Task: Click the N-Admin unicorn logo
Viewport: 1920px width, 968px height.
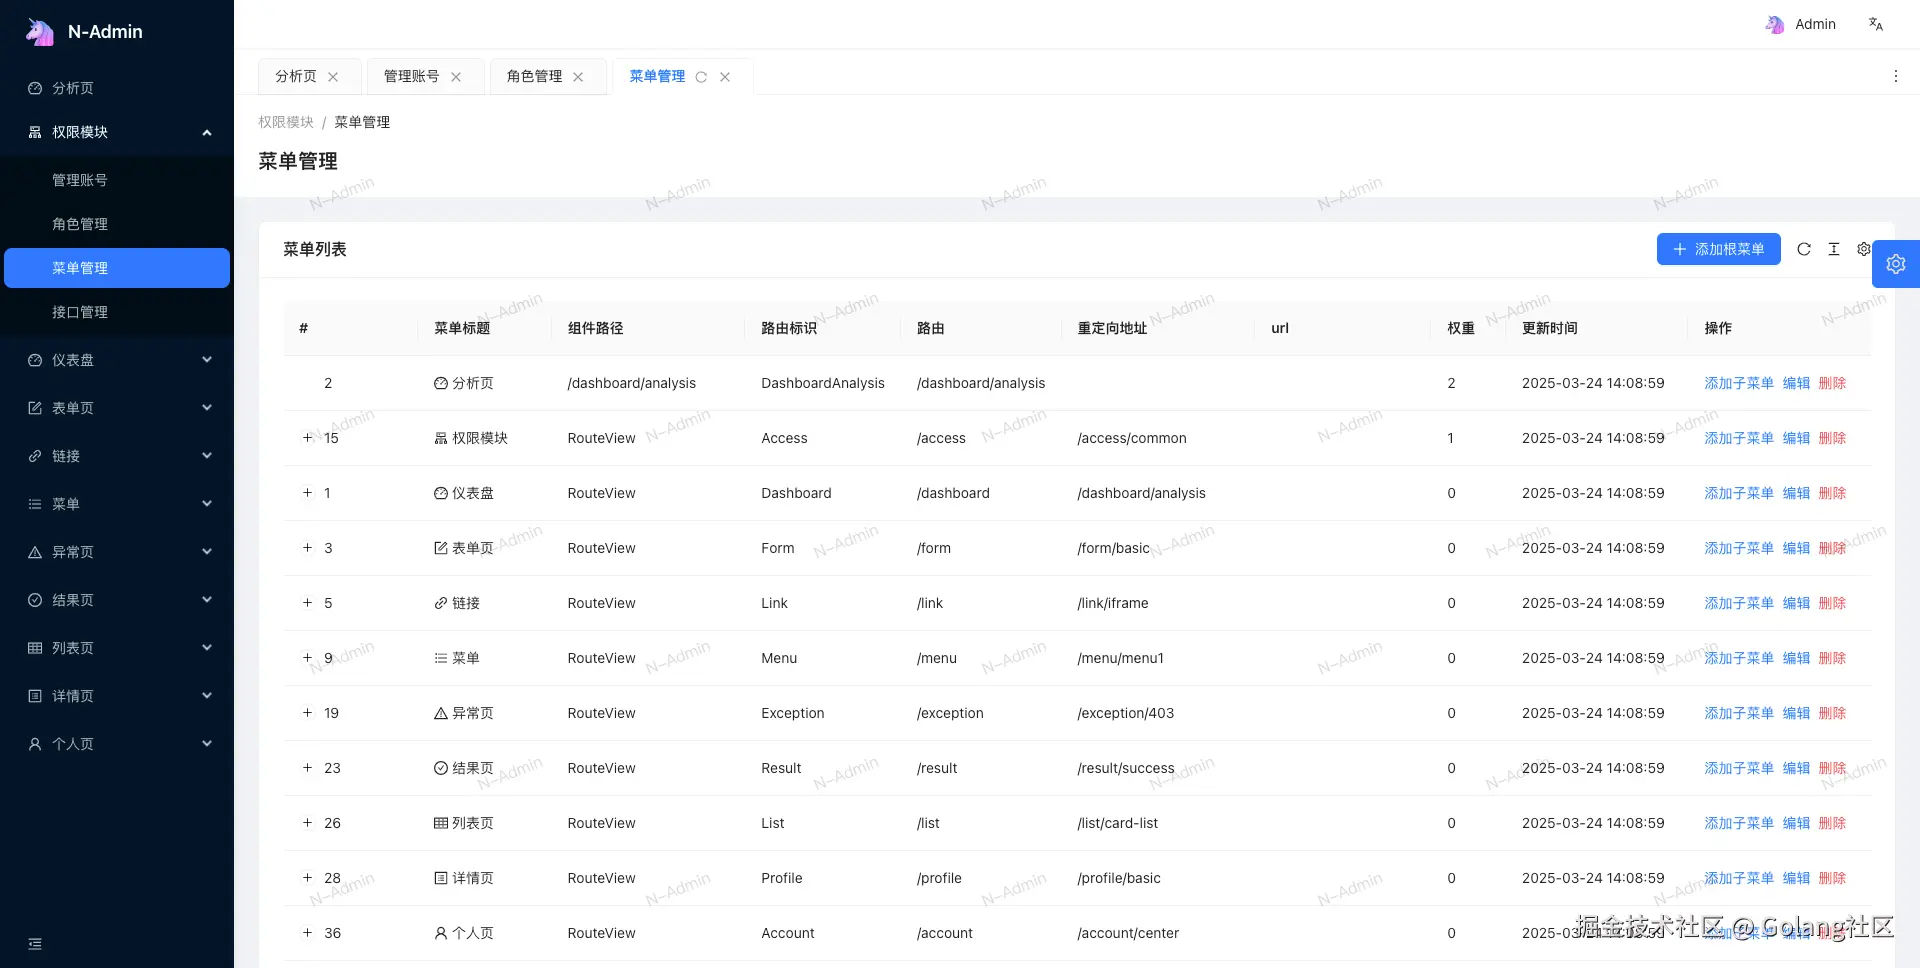Action: (40, 32)
